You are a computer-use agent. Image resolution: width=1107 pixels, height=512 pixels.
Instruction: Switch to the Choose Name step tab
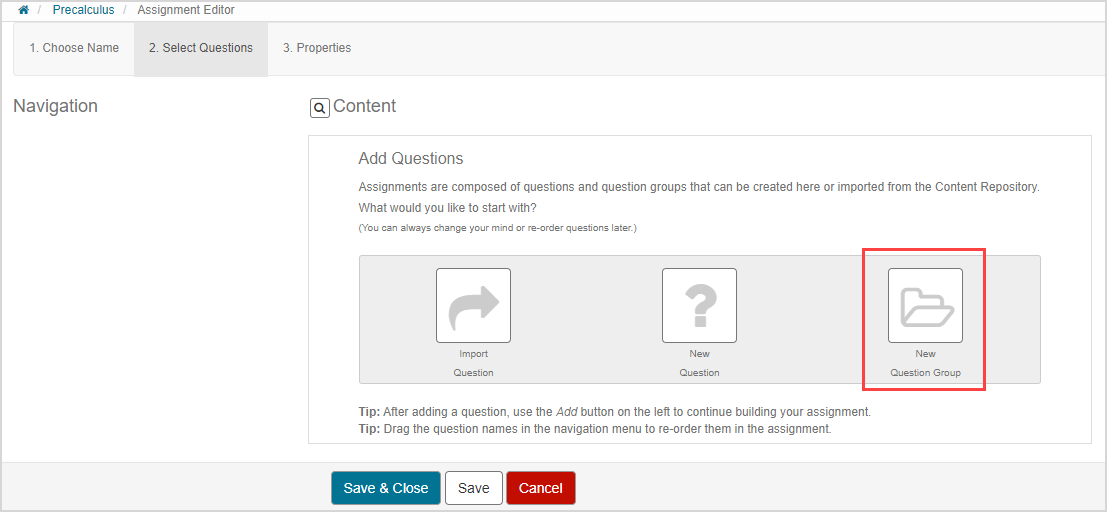click(74, 48)
